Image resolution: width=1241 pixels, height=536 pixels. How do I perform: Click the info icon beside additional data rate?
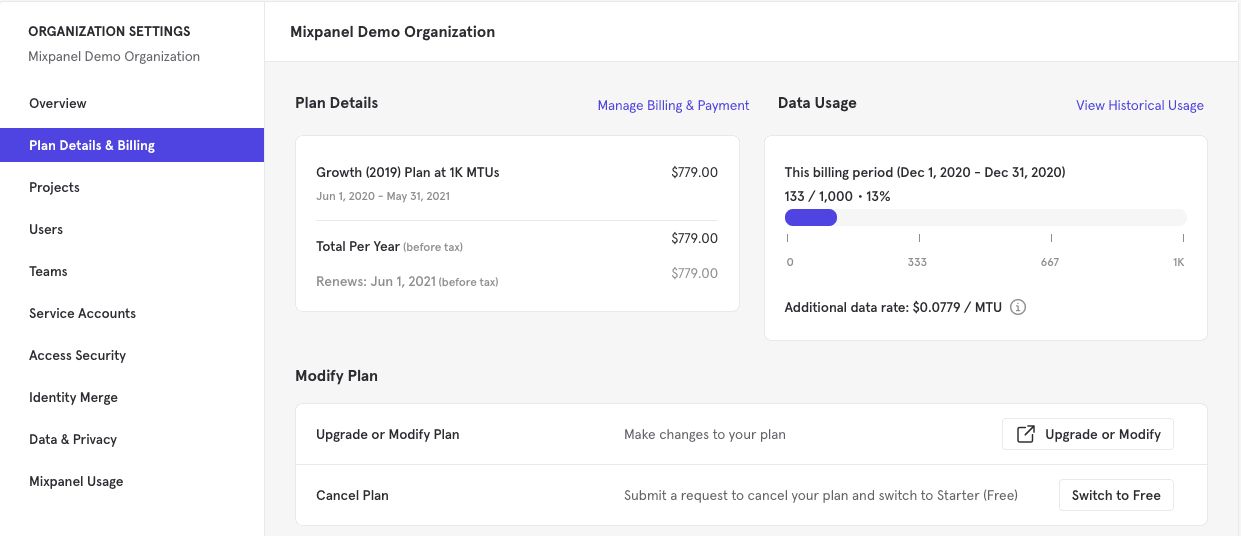click(x=1018, y=308)
